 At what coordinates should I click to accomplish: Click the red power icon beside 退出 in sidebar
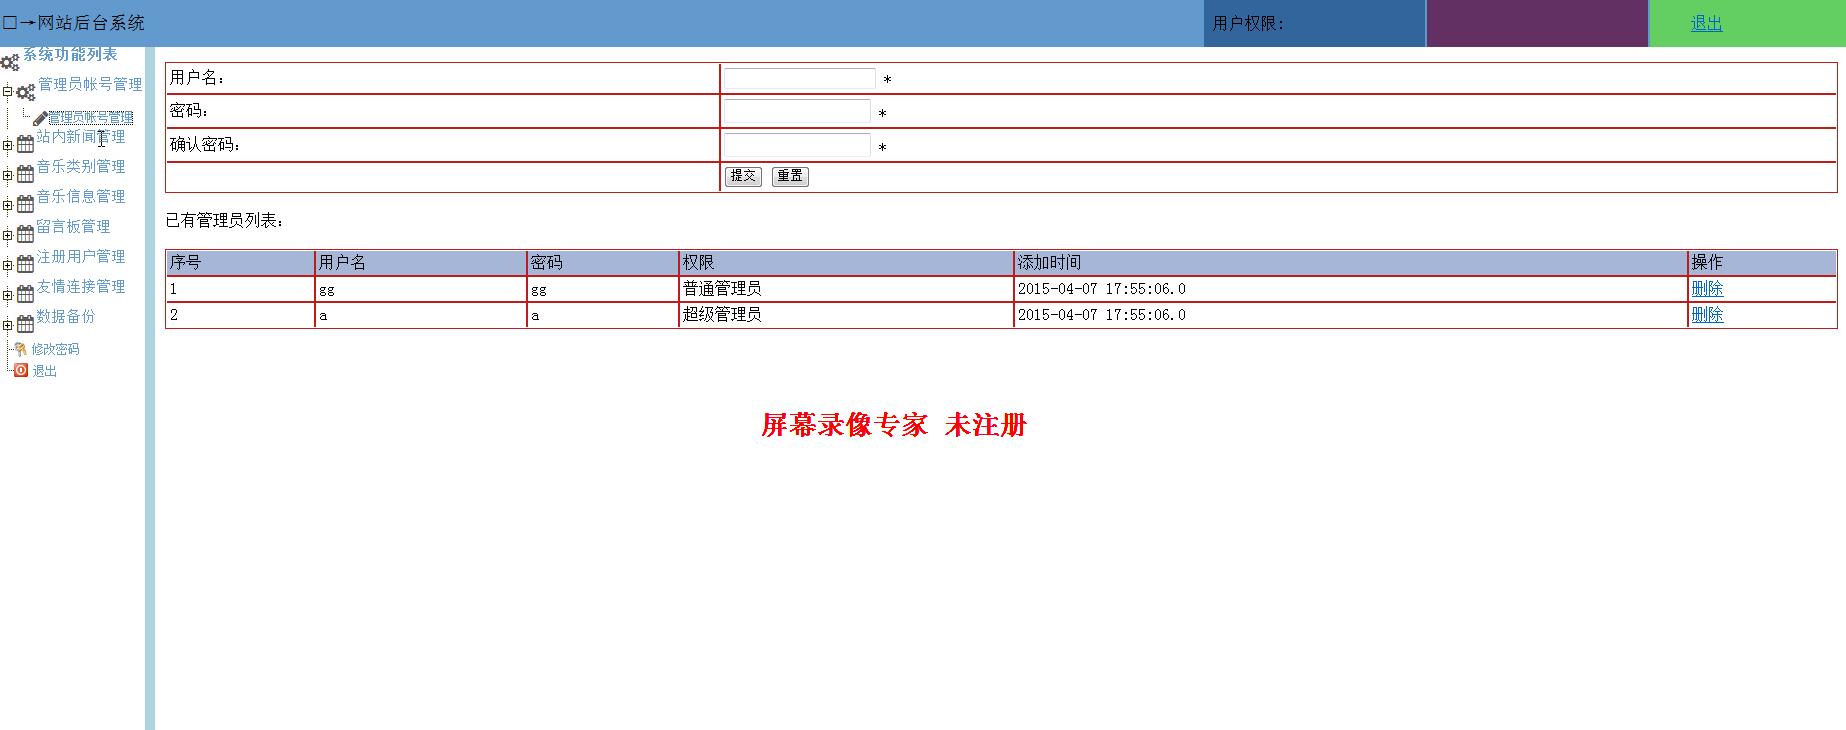[x=21, y=370]
